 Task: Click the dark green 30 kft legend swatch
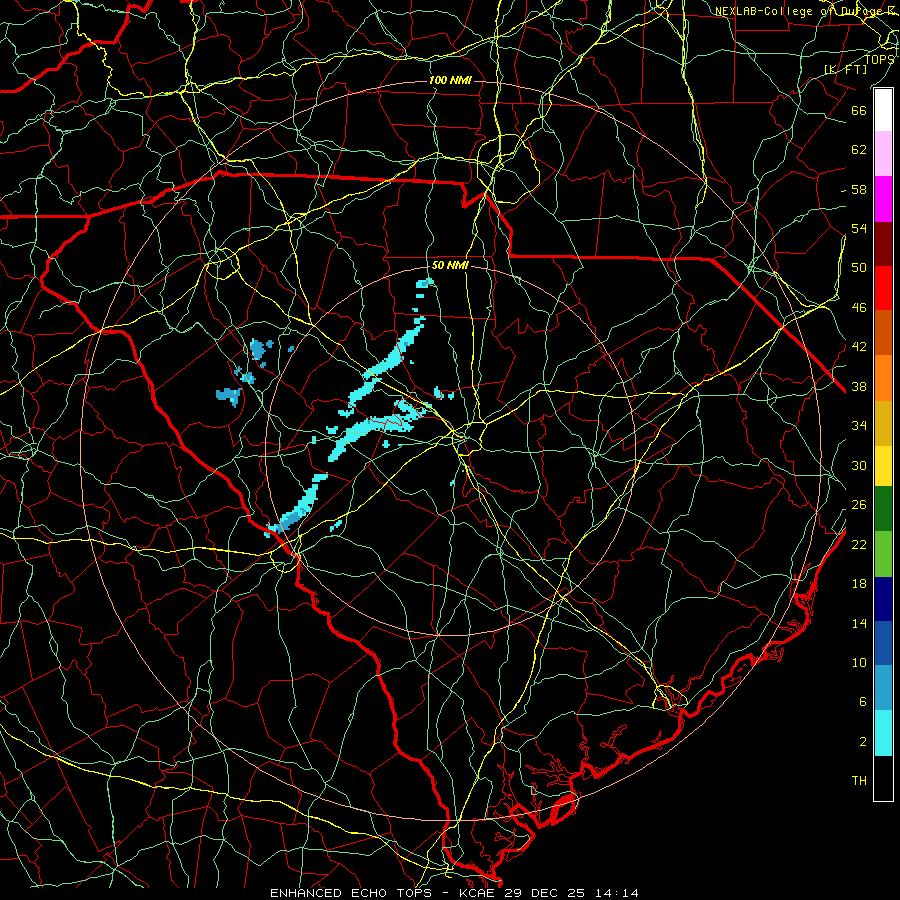pos(883,509)
